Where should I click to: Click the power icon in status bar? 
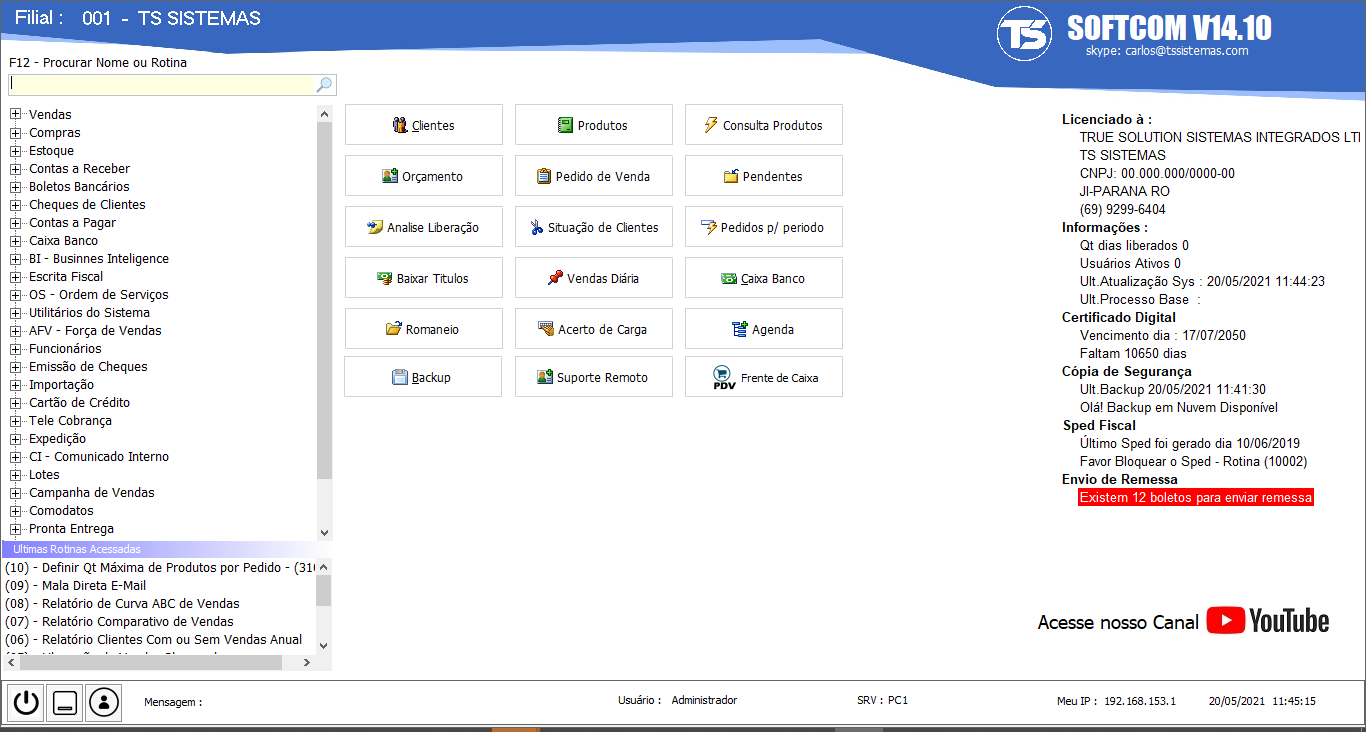click(x=26, y=702)
